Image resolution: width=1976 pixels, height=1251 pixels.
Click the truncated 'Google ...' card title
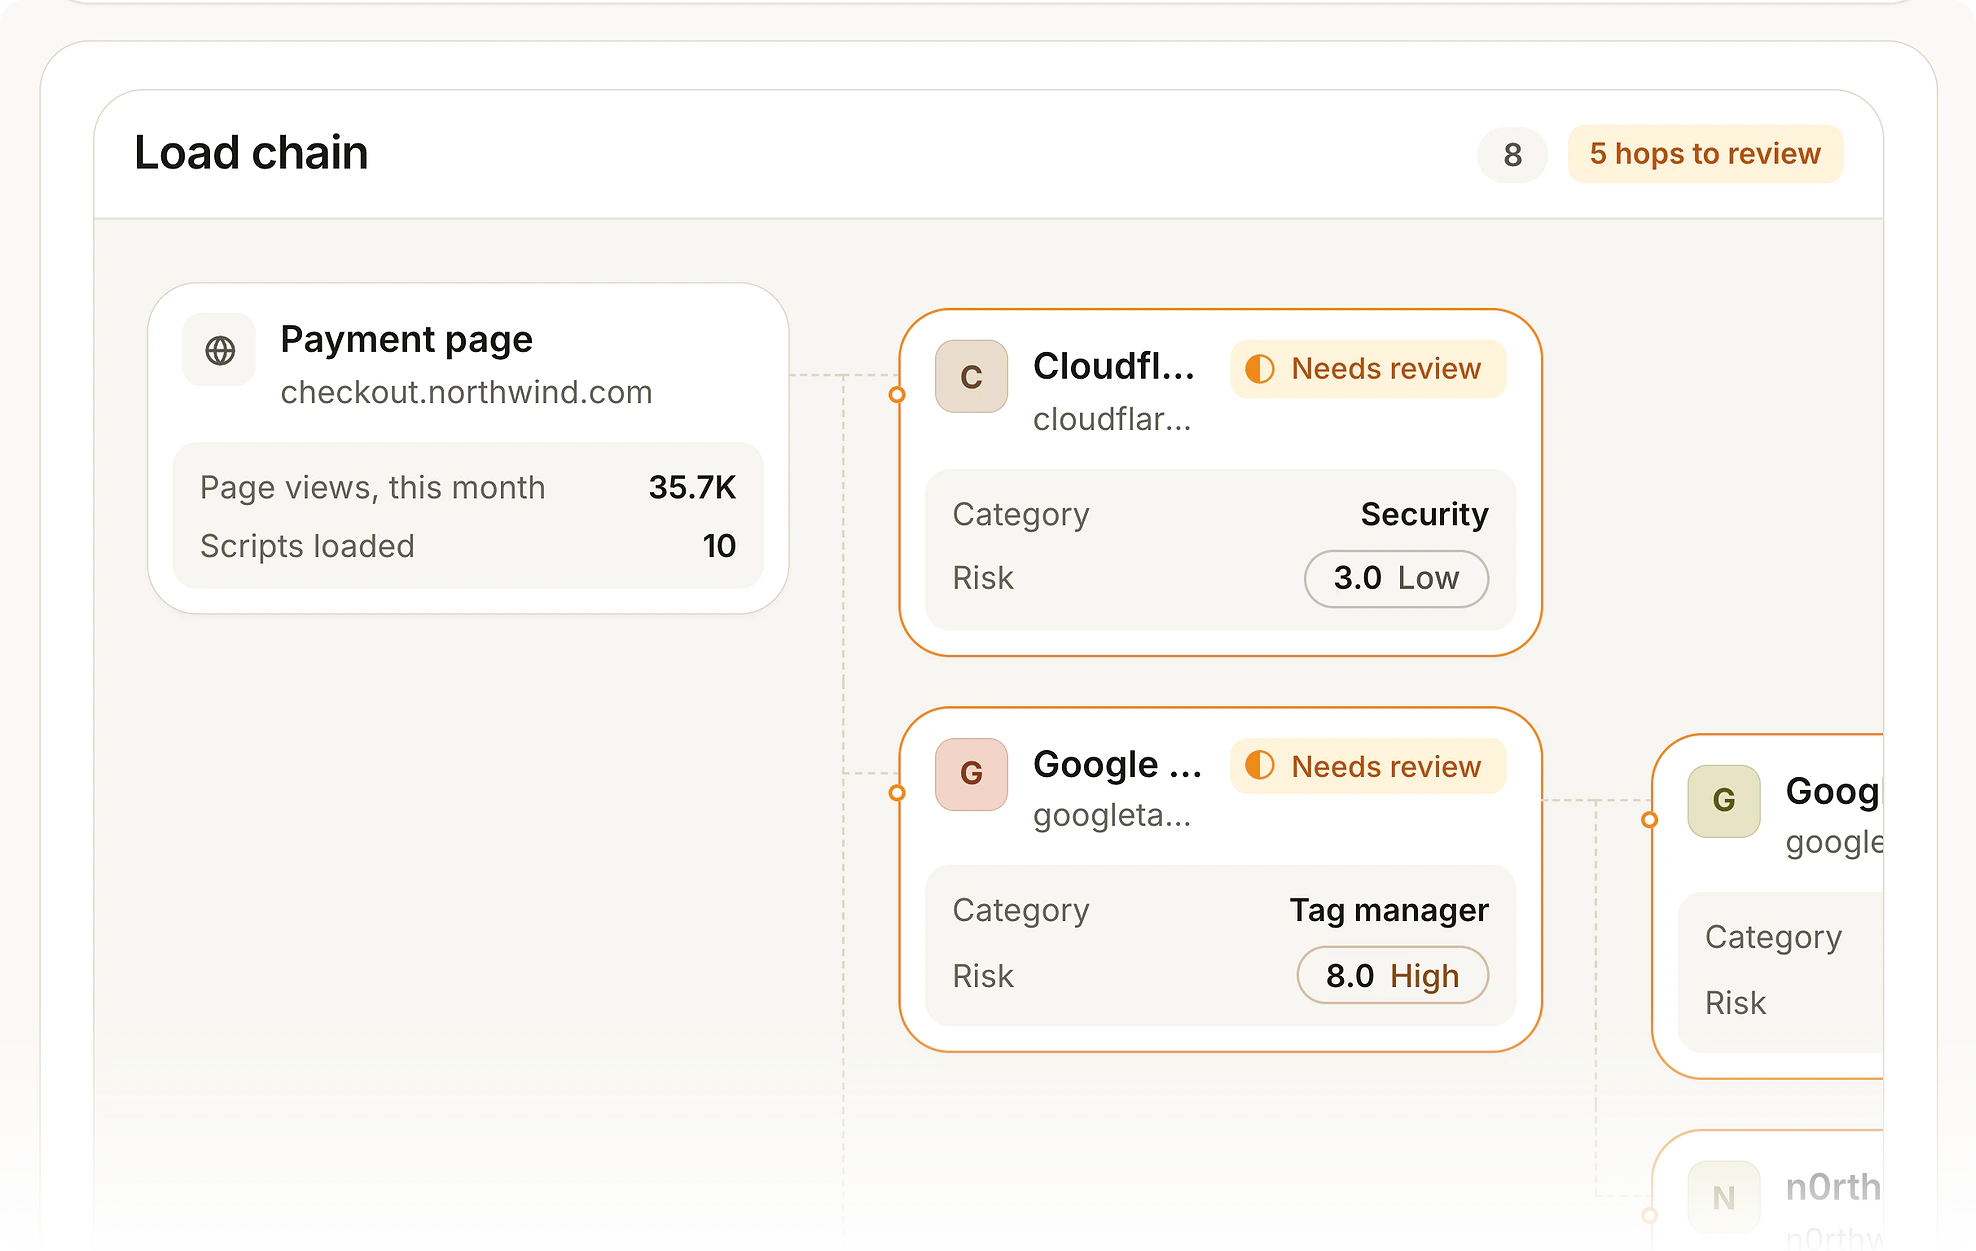1117,765
